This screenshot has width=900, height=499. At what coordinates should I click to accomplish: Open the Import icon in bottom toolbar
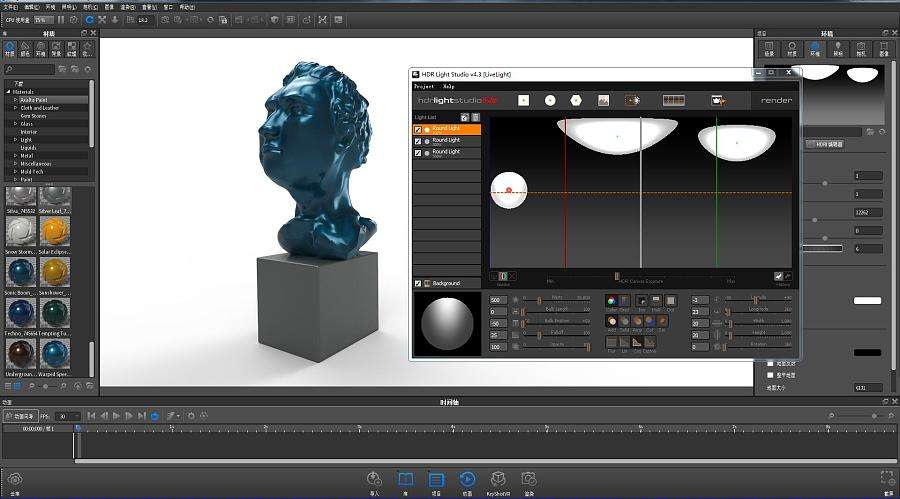(373, 481)
